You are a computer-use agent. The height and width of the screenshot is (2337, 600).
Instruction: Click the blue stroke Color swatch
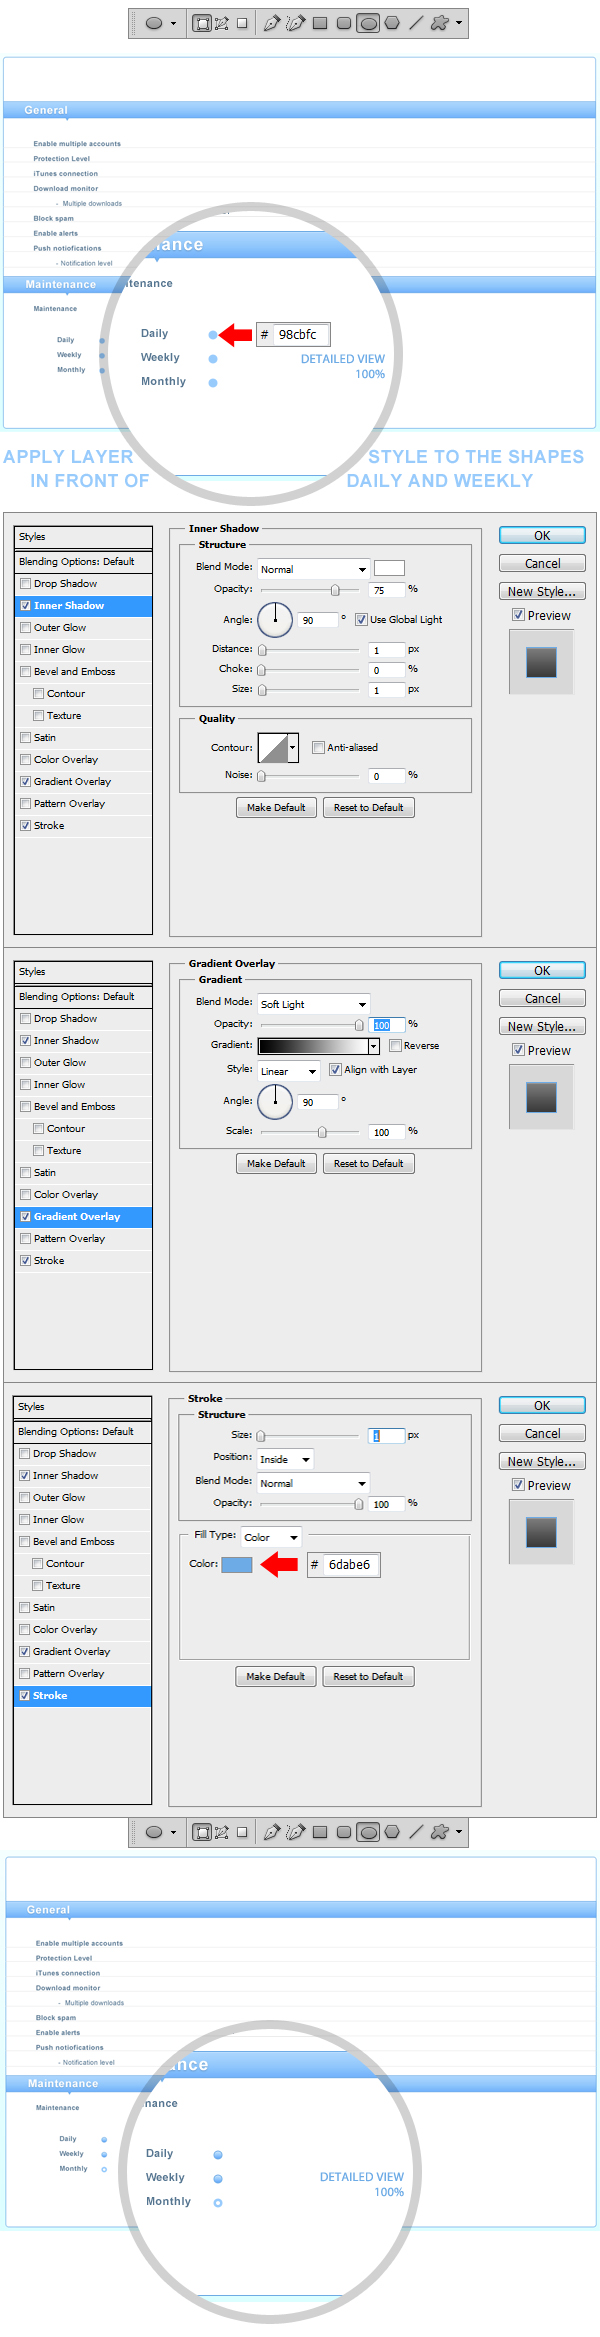[236, 1564]
